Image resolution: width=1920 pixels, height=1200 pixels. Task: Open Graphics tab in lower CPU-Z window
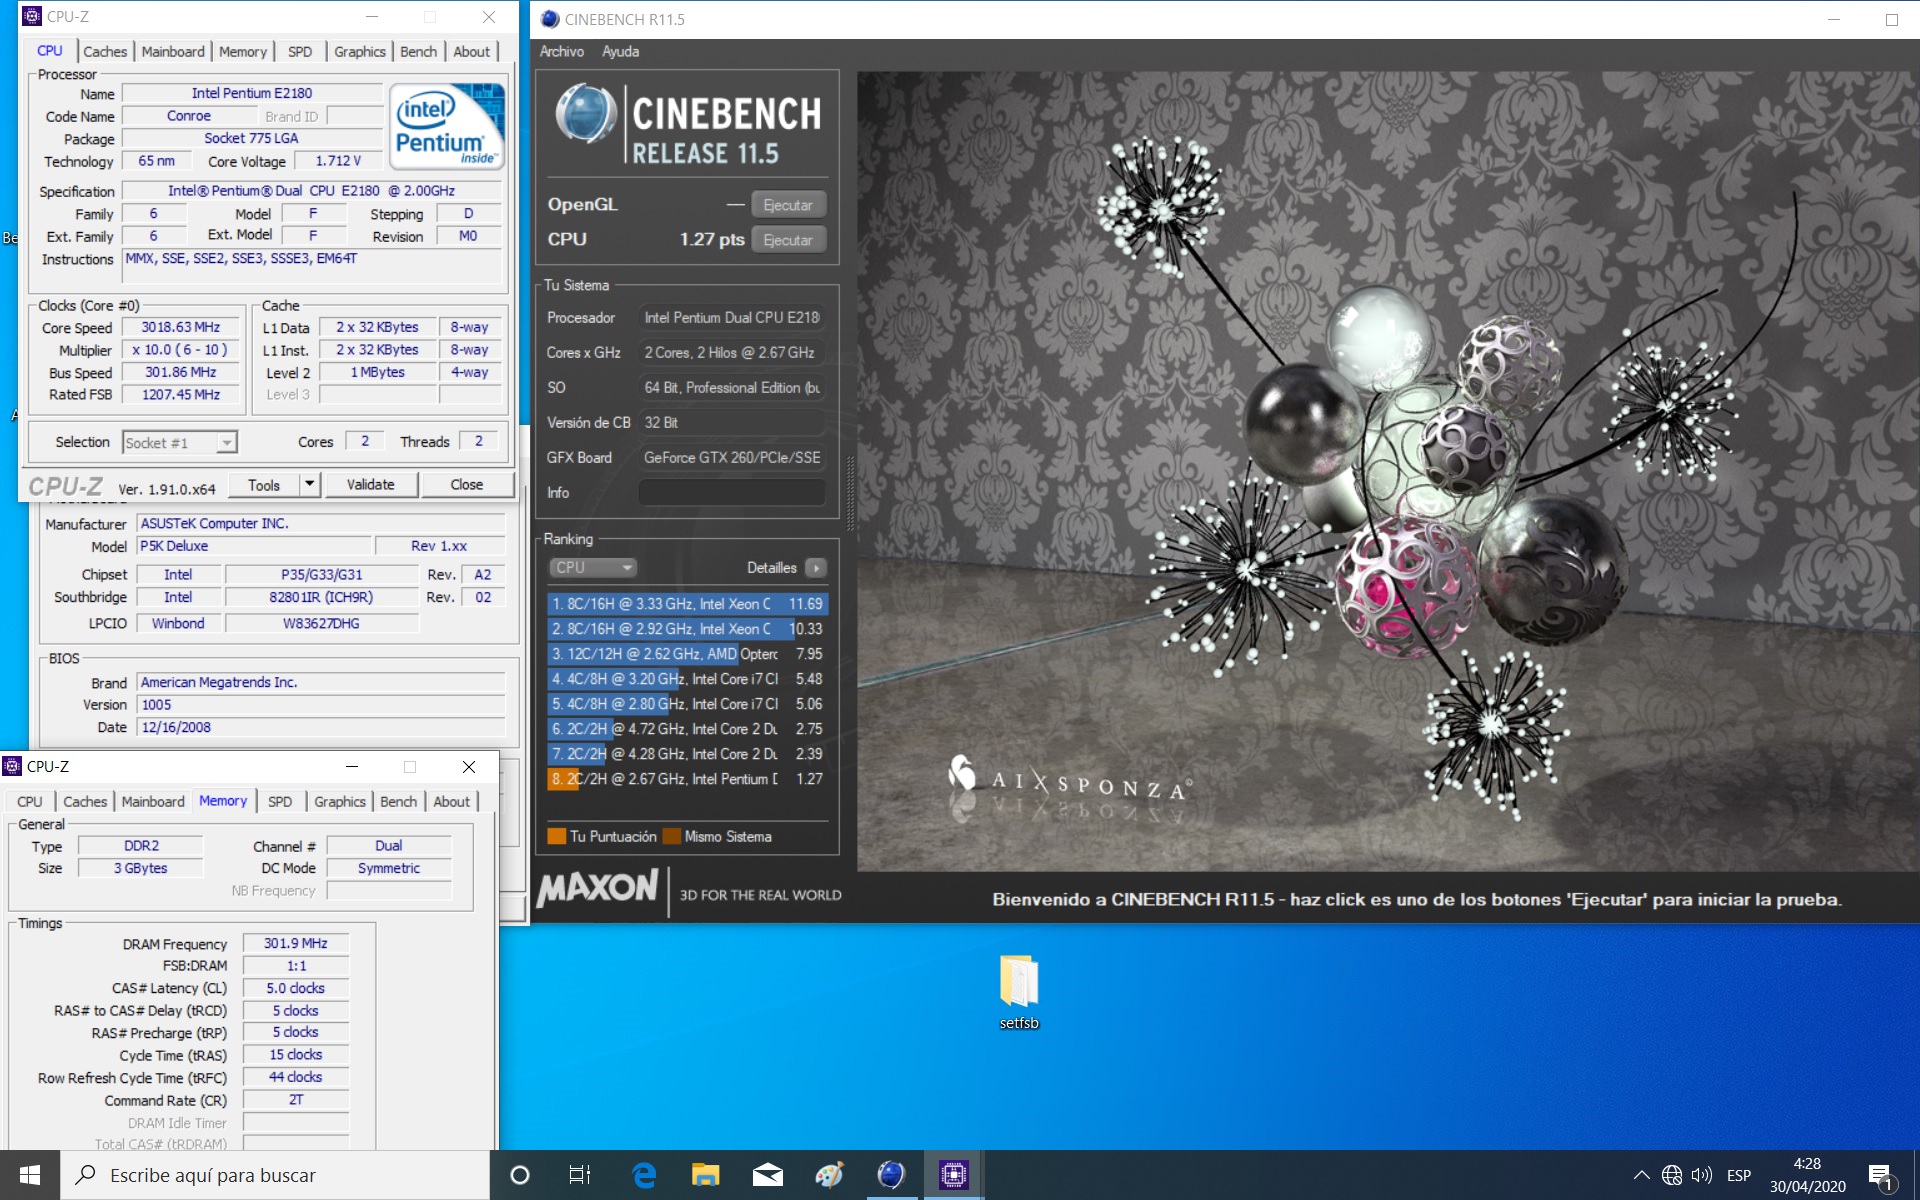point(340,801)
